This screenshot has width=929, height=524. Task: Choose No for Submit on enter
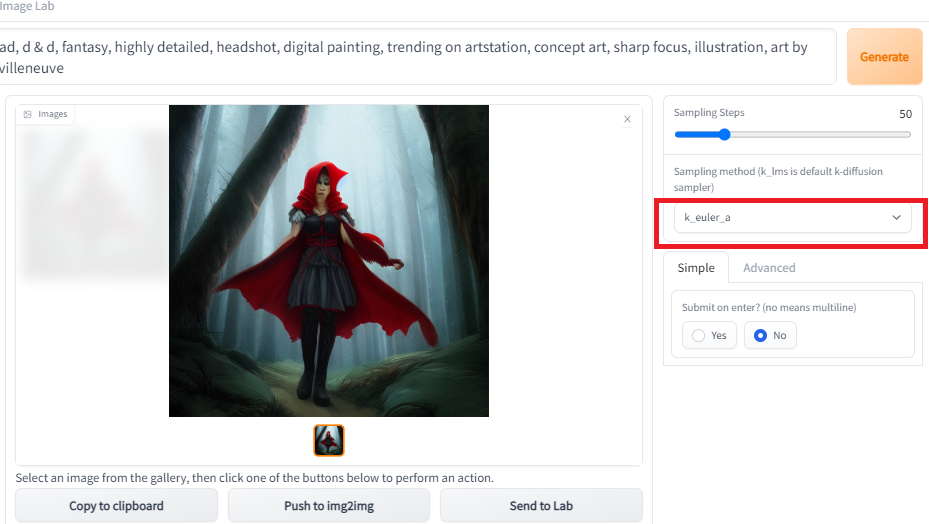(770, 336)
